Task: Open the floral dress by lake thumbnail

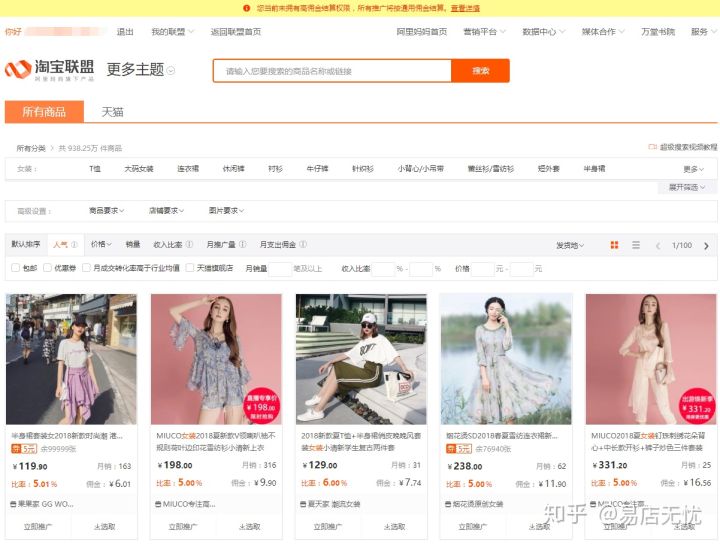Action: (506, 359)
